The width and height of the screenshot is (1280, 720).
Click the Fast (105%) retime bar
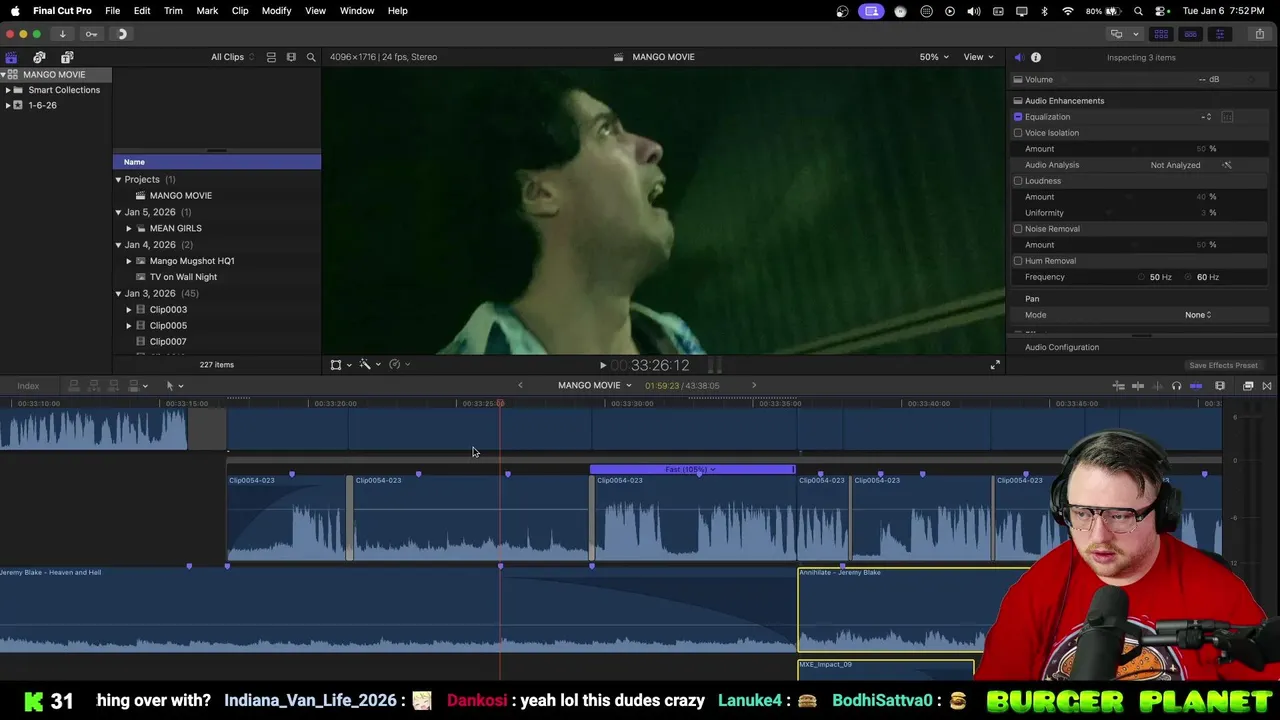(692, 469)
